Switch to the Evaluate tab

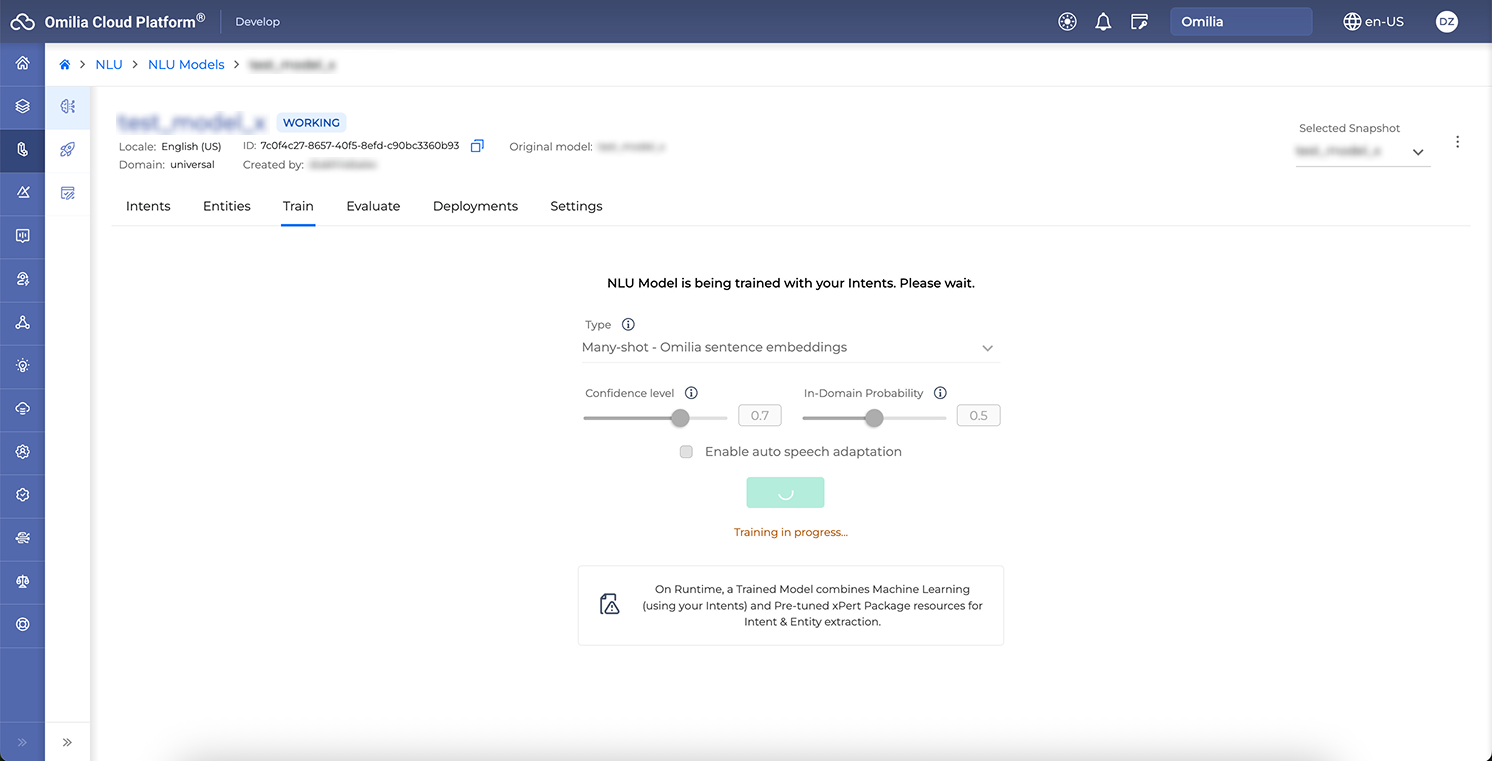tap(373, 206)
